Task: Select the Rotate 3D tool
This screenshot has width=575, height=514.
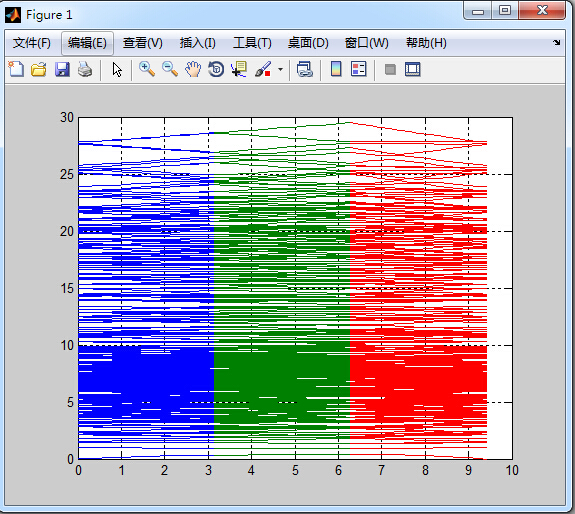Action: 216,69
